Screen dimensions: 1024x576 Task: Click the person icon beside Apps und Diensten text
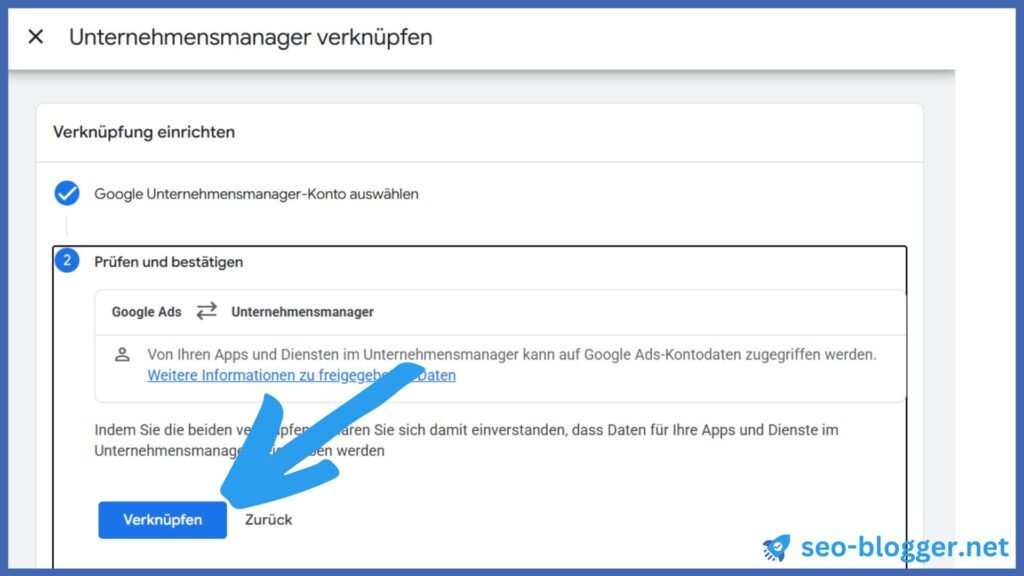[x=122, y=355]
